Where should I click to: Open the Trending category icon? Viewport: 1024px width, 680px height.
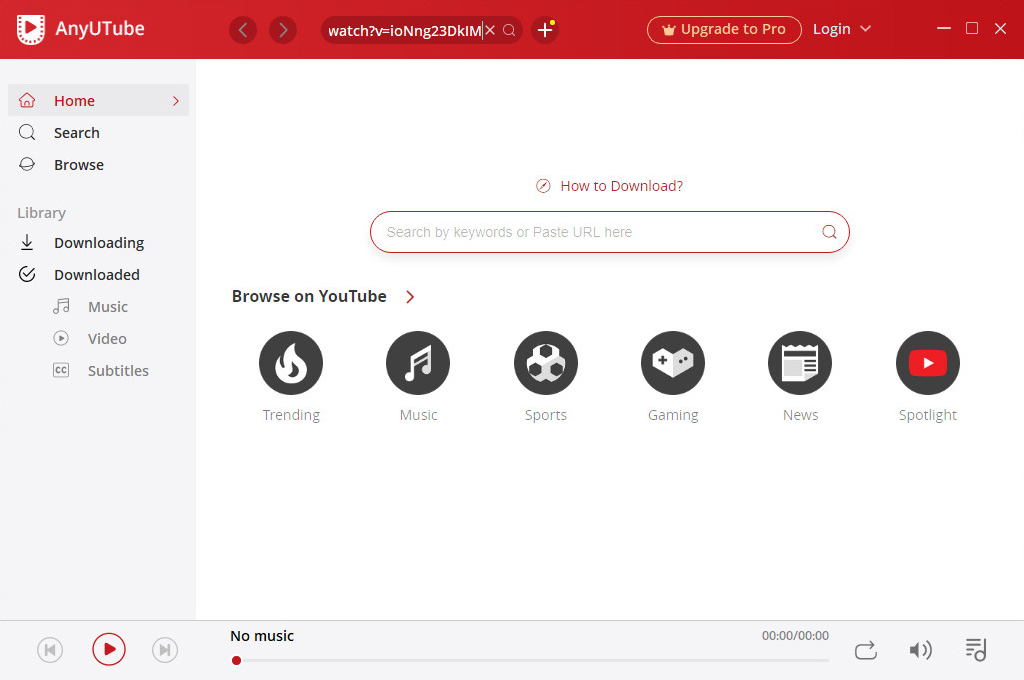click(x=290, y=363)
